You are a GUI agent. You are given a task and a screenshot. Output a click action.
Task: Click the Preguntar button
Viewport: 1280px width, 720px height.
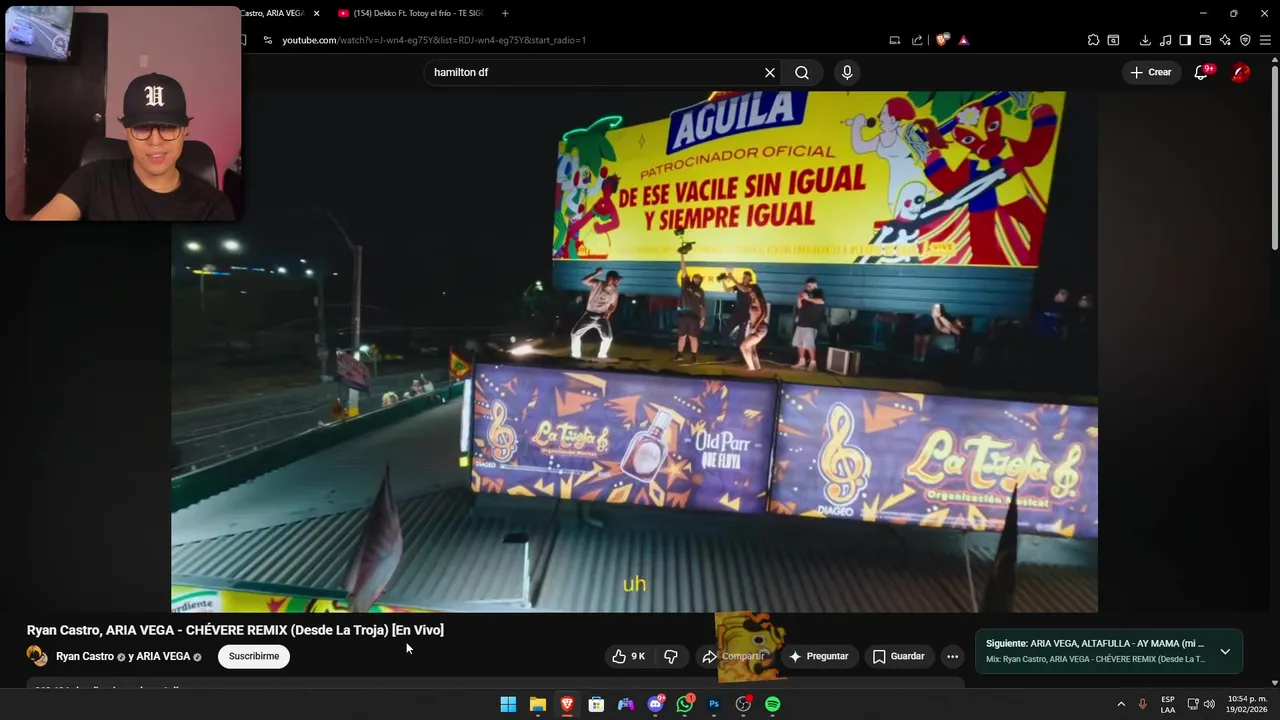(x=819, y=657)
